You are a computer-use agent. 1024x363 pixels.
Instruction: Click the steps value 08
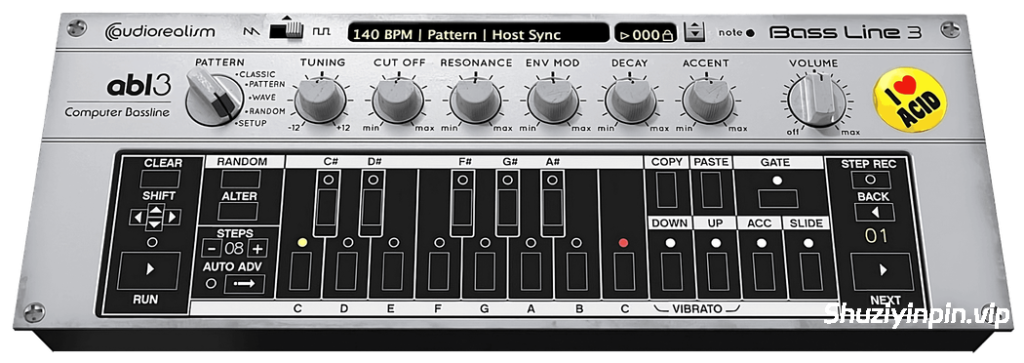coord(234,248)
